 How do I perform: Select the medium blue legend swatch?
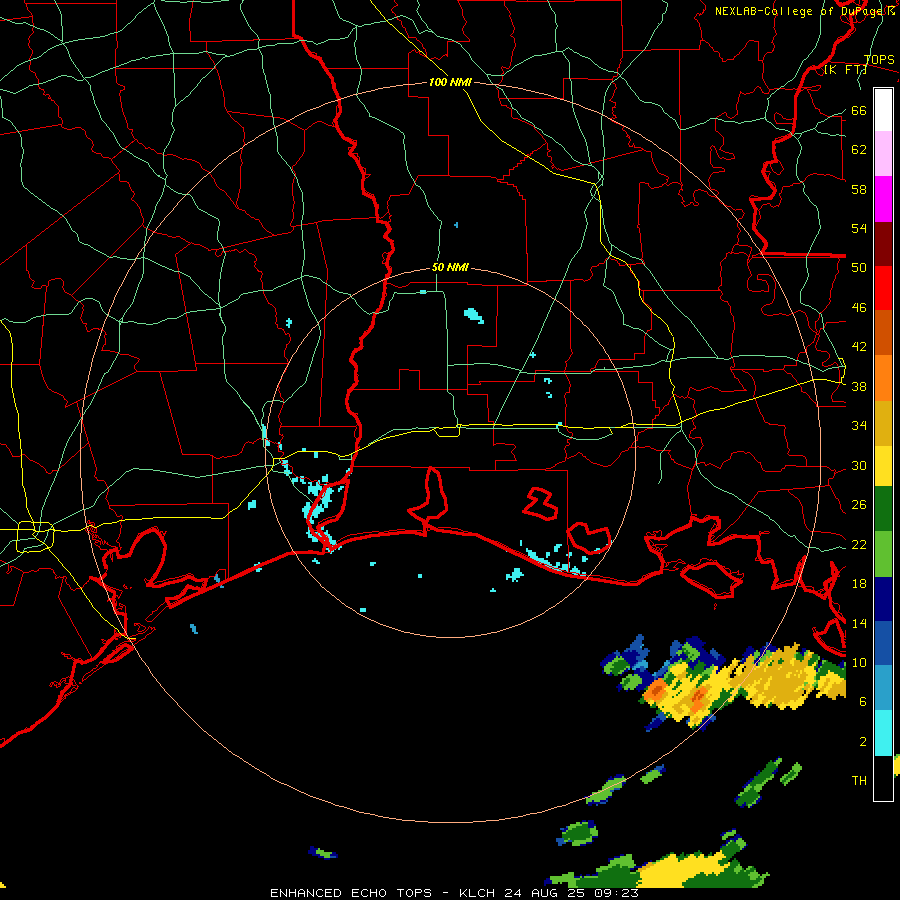pyautogui.click(x=883, y=643)
